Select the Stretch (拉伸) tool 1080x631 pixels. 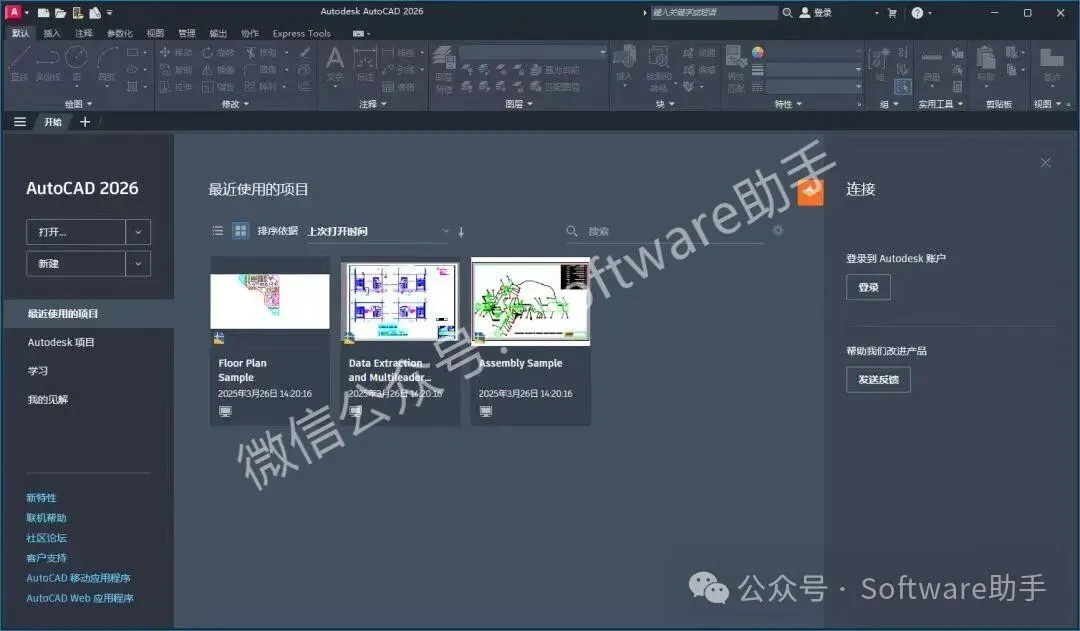(x=176, y=87)
